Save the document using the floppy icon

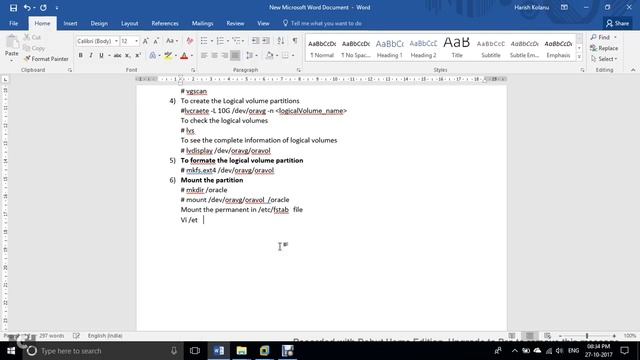tap(13, 8)
